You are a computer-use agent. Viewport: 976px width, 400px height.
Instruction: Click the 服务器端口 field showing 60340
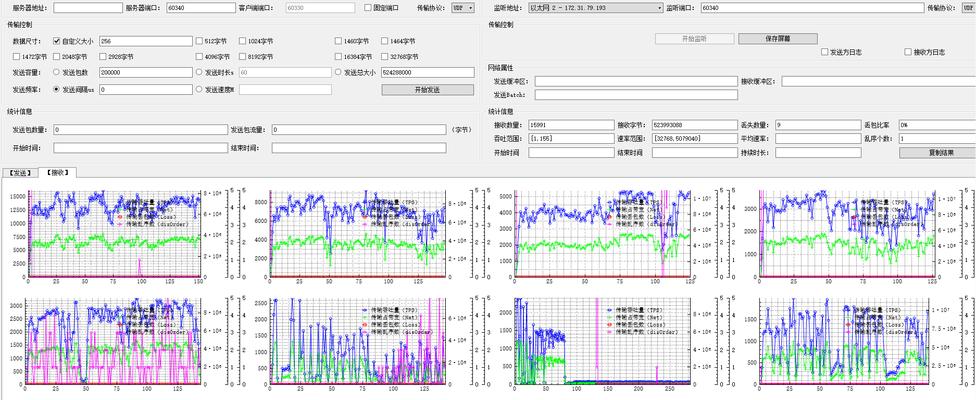[200, 7]
